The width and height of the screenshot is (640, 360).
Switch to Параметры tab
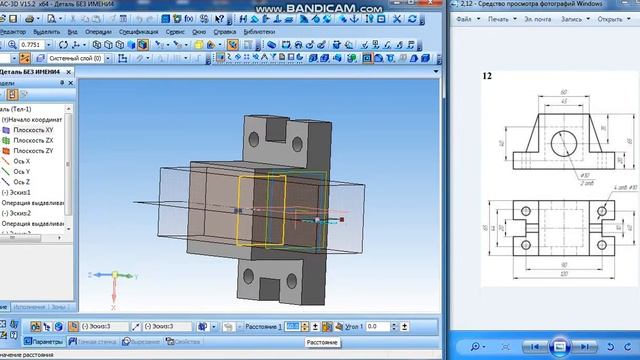(x=44, y=341)
